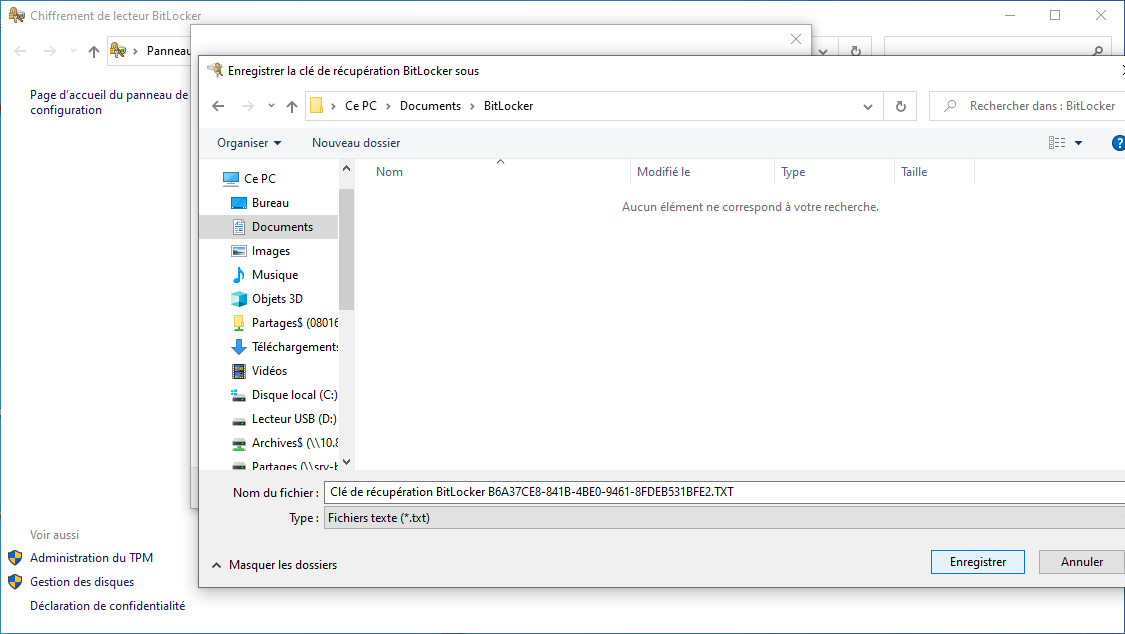This screenshot has width=1125, height=634.
Task: Open the help question mark icon
Action: (1118, 143)
